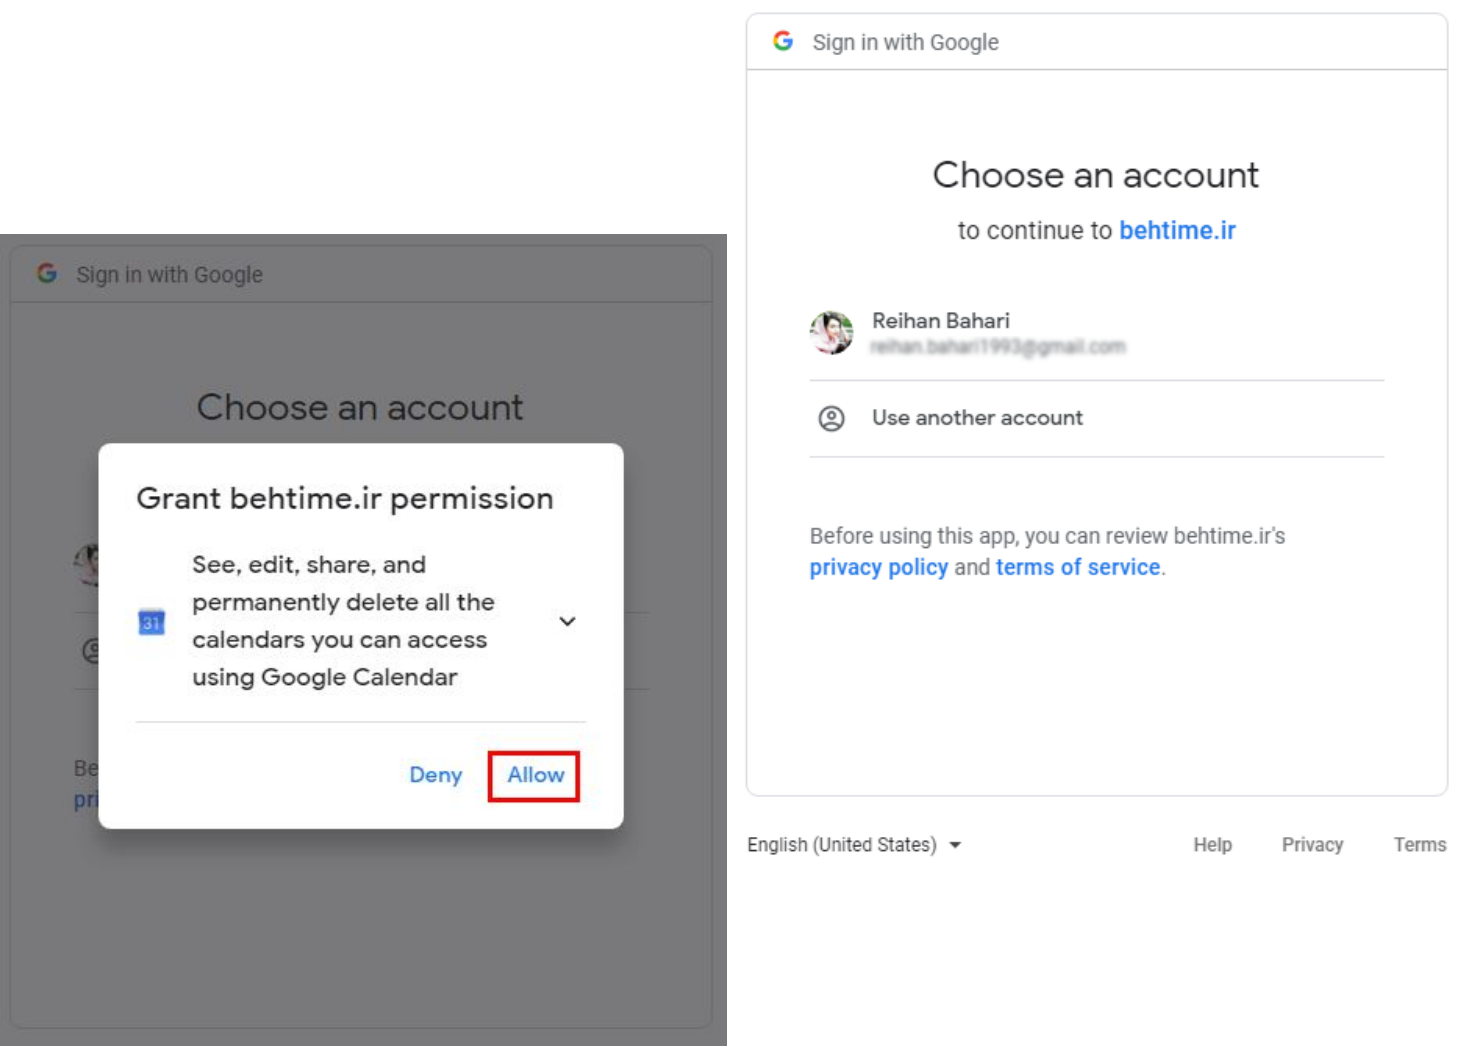The width and height of the screenshot is (1472, 1046).
Task: Select the Use another account option
Action: pos(977,418)
